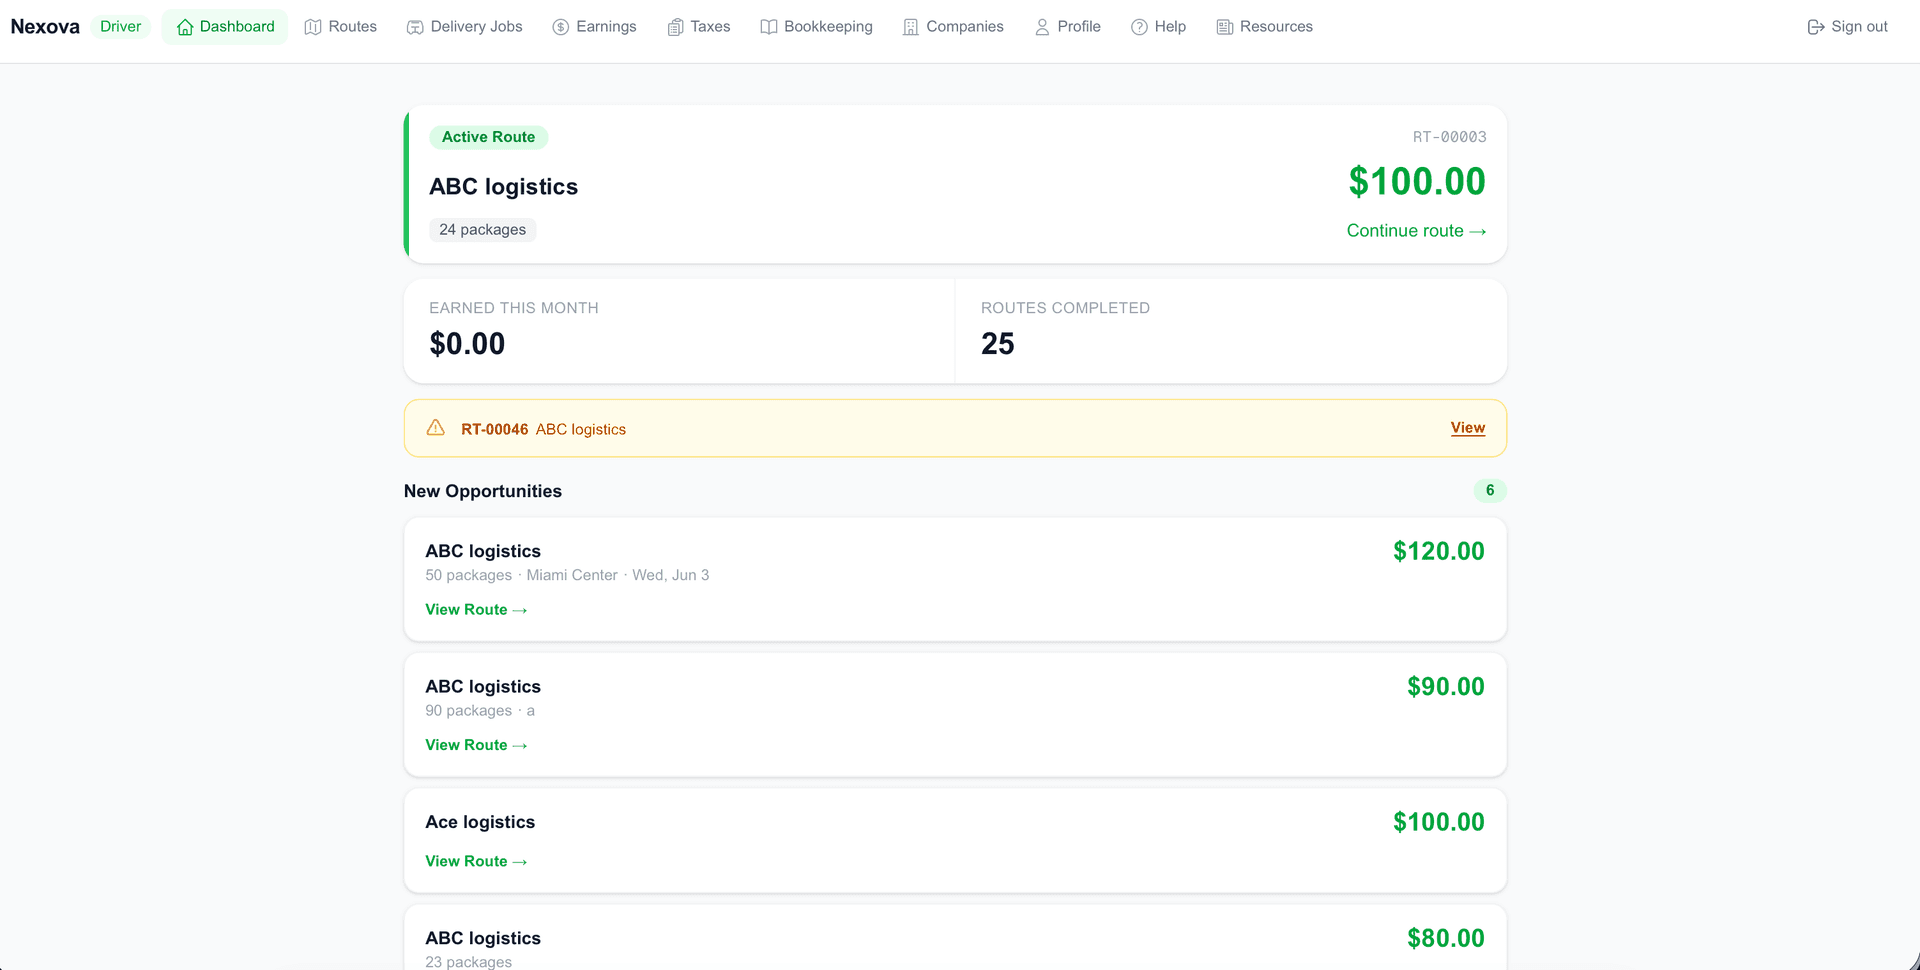Click the '90 packages · a' details line

480,711
